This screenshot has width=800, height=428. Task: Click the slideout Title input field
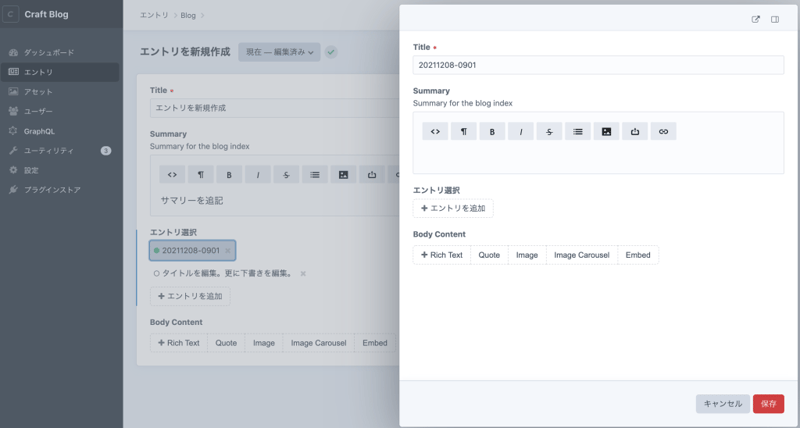click(598, 64)
